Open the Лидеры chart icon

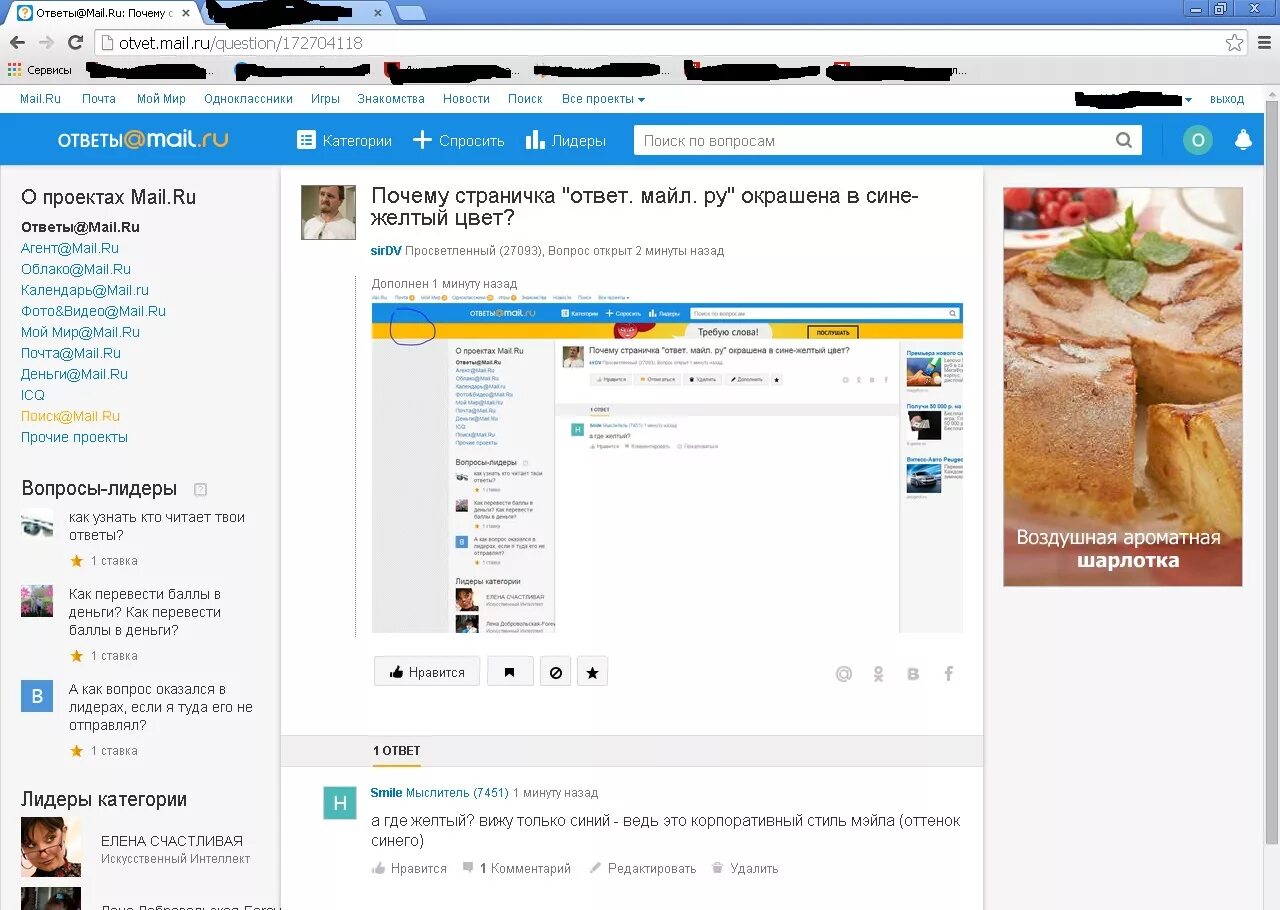point(535,141)
